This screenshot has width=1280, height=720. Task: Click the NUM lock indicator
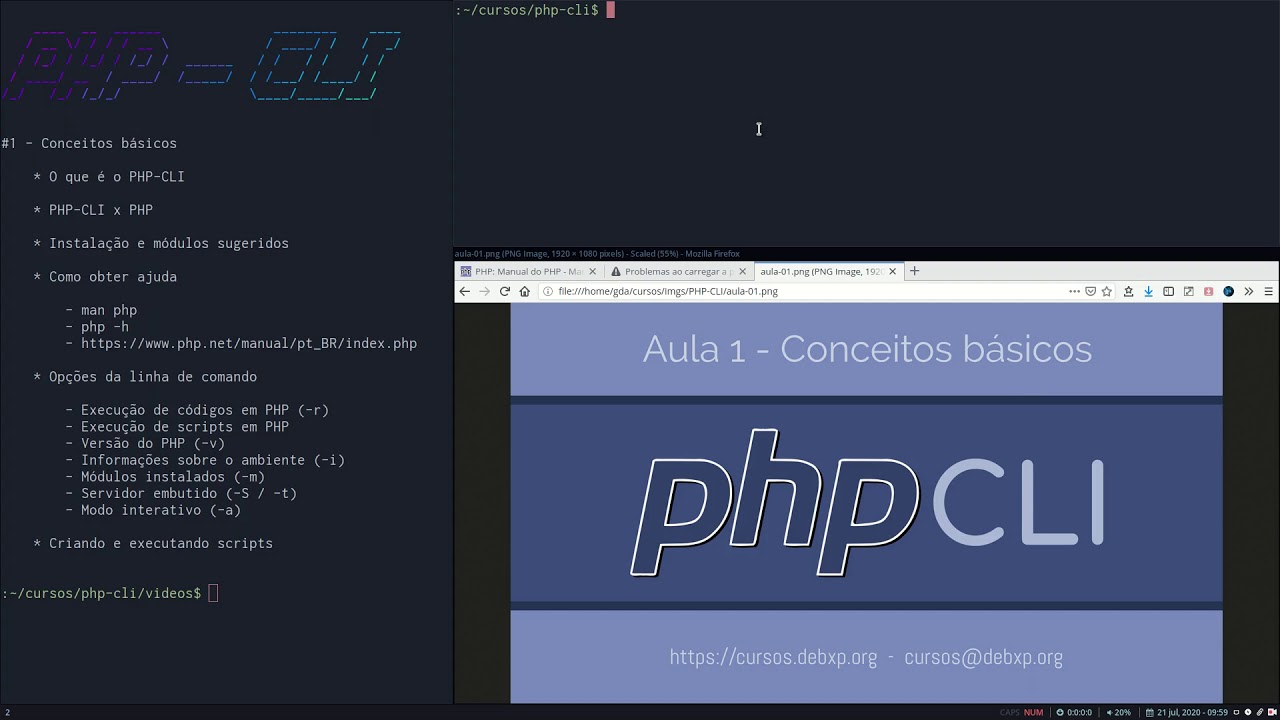point(1033,712)
